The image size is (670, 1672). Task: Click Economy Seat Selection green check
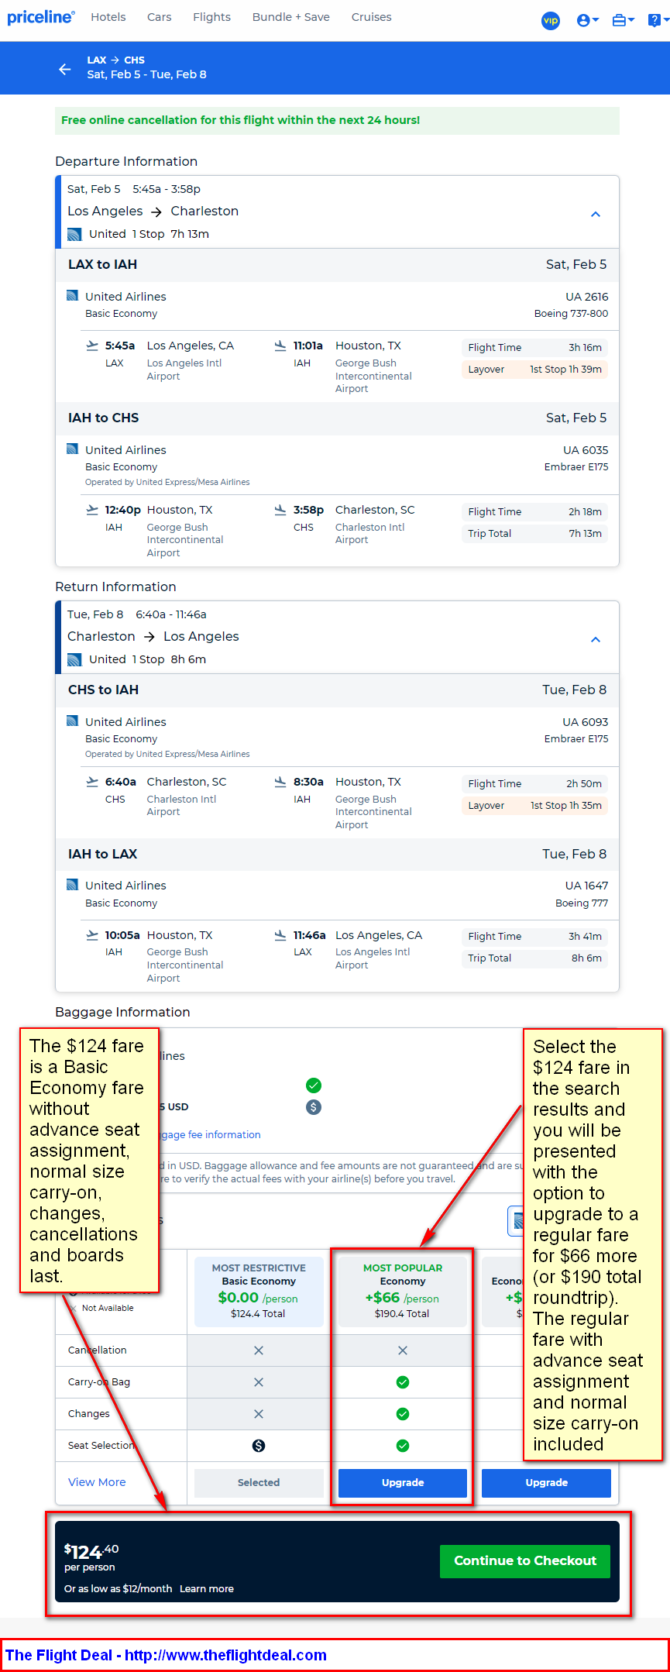[402, 1445]
